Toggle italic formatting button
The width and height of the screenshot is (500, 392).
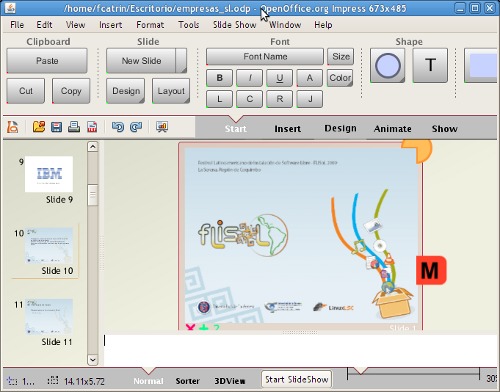[250, 78]
